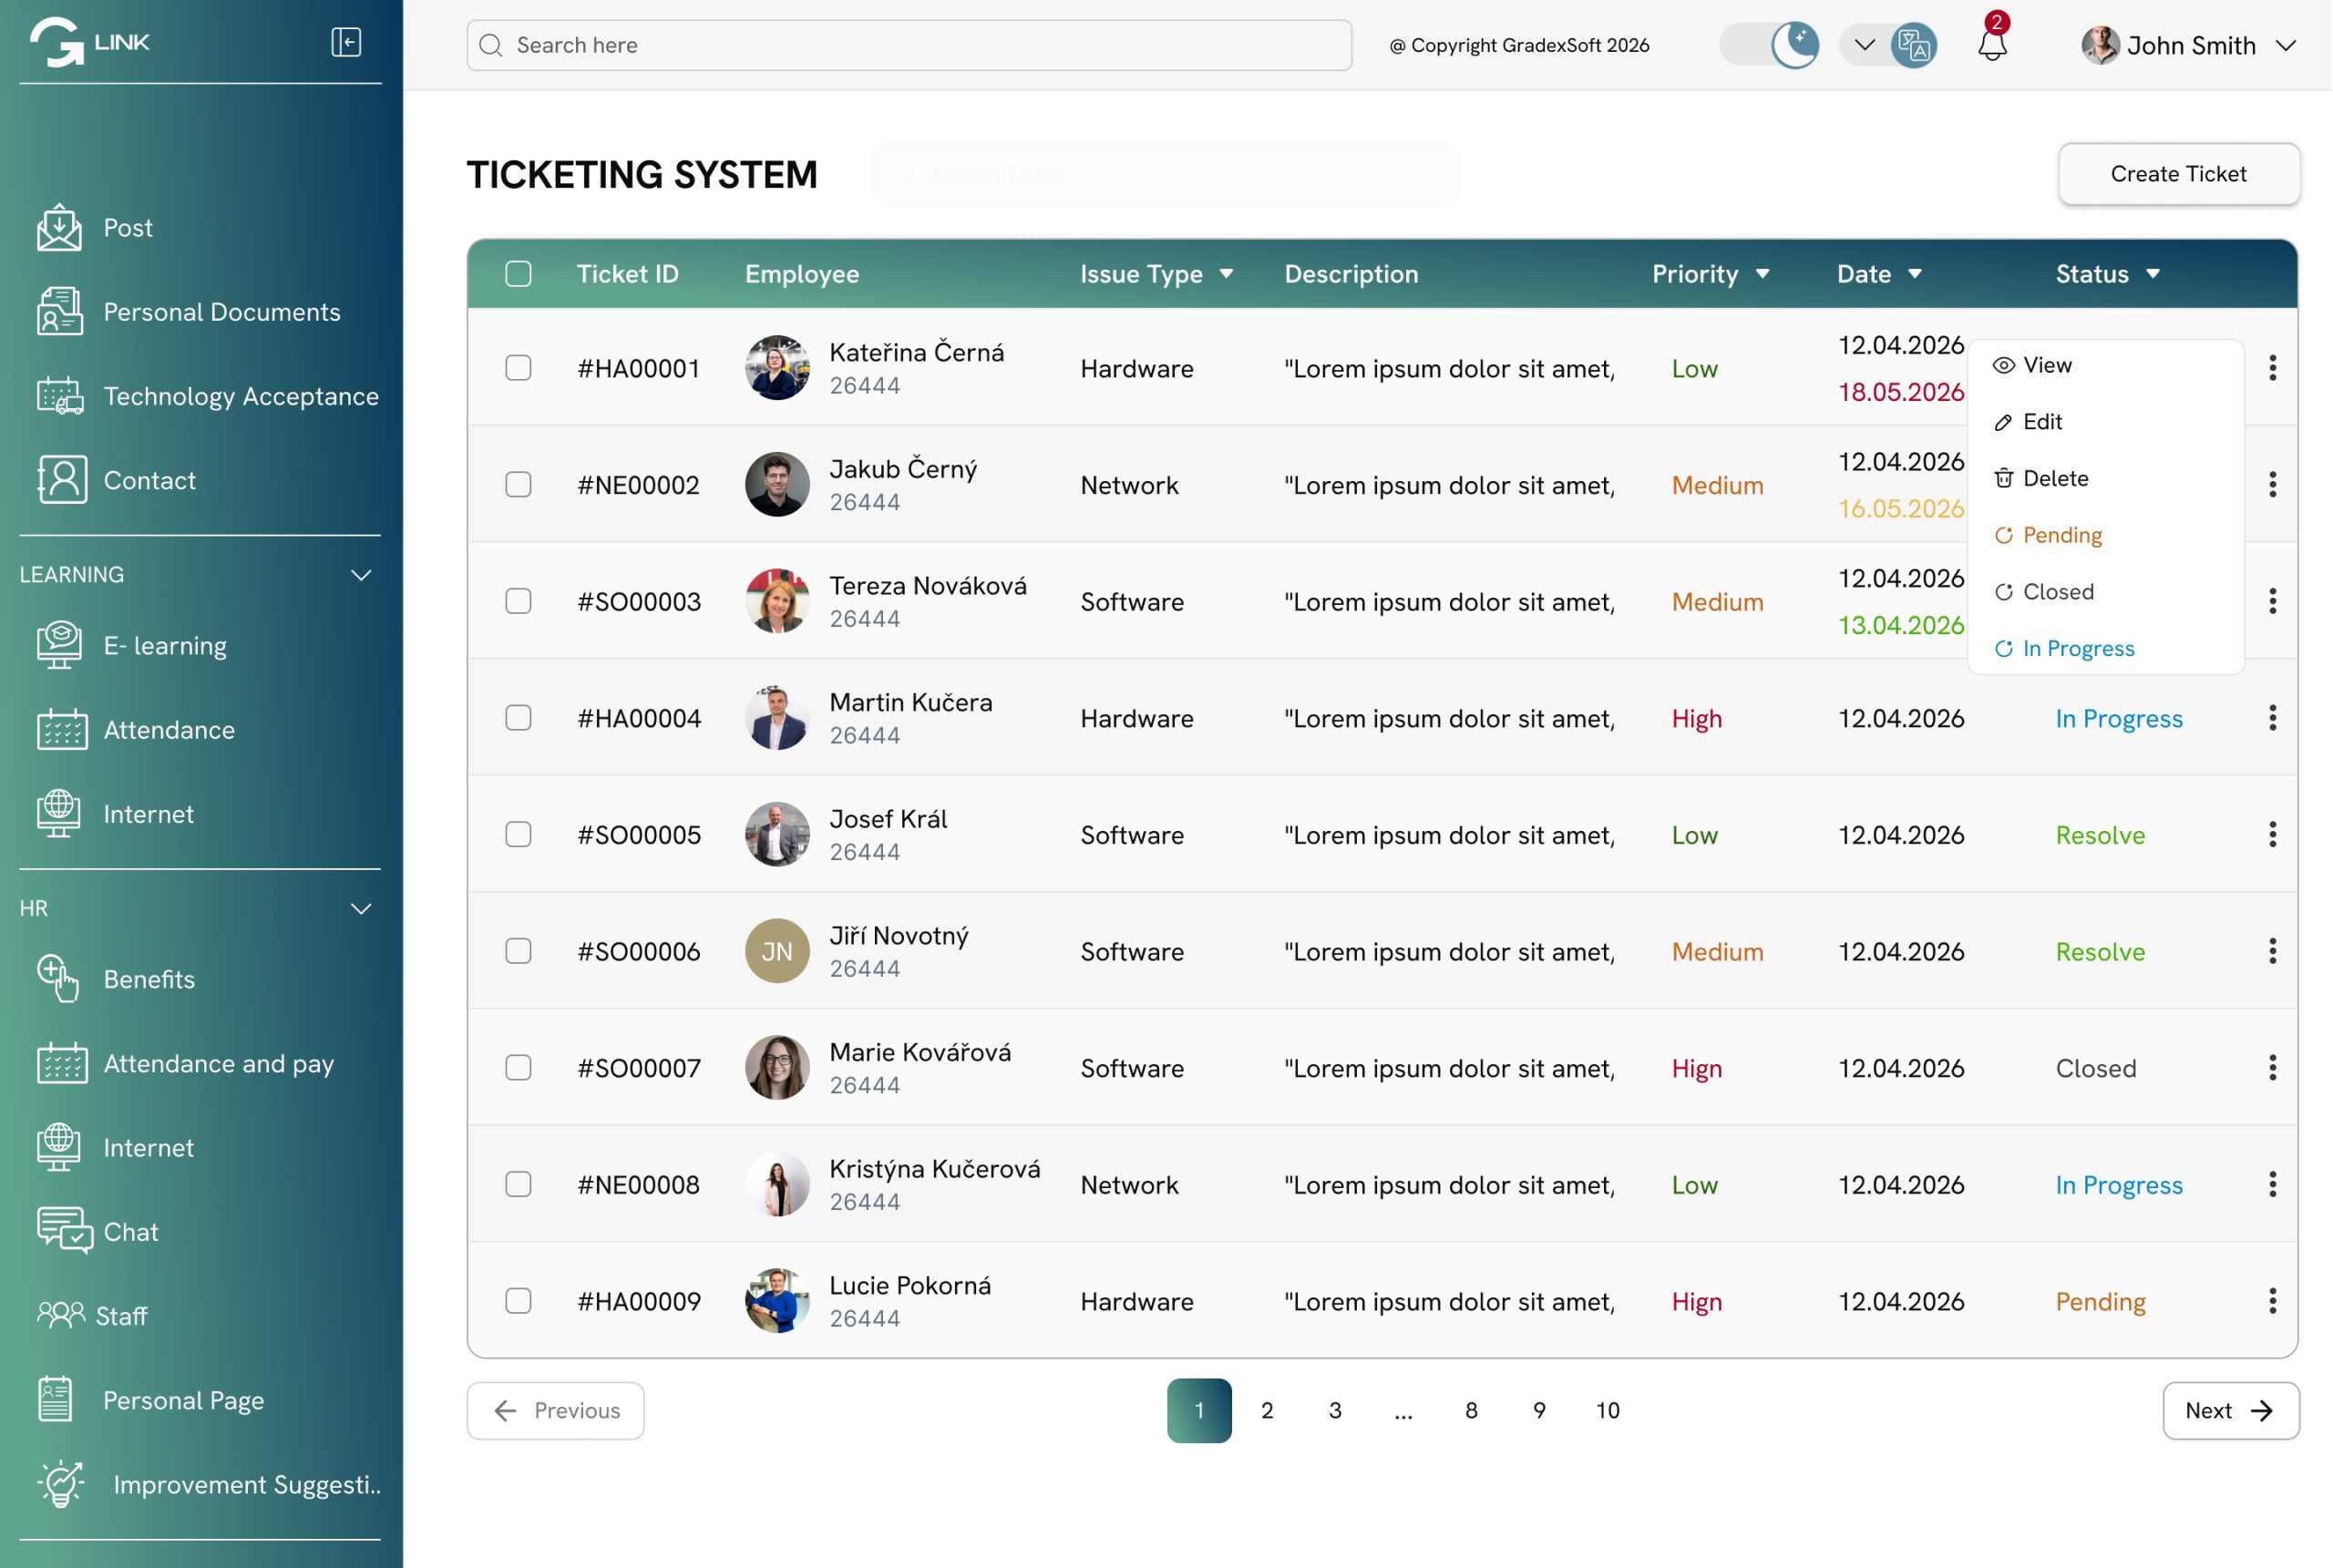Open the notification bell
This screenshot has height=1568, width=2333.
click(x=1992, y=45)
